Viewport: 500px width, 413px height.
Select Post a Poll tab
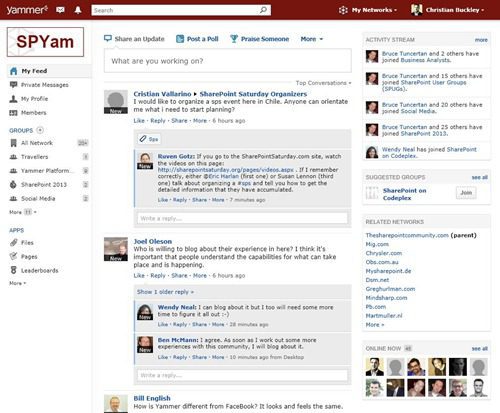coord(197,39)
